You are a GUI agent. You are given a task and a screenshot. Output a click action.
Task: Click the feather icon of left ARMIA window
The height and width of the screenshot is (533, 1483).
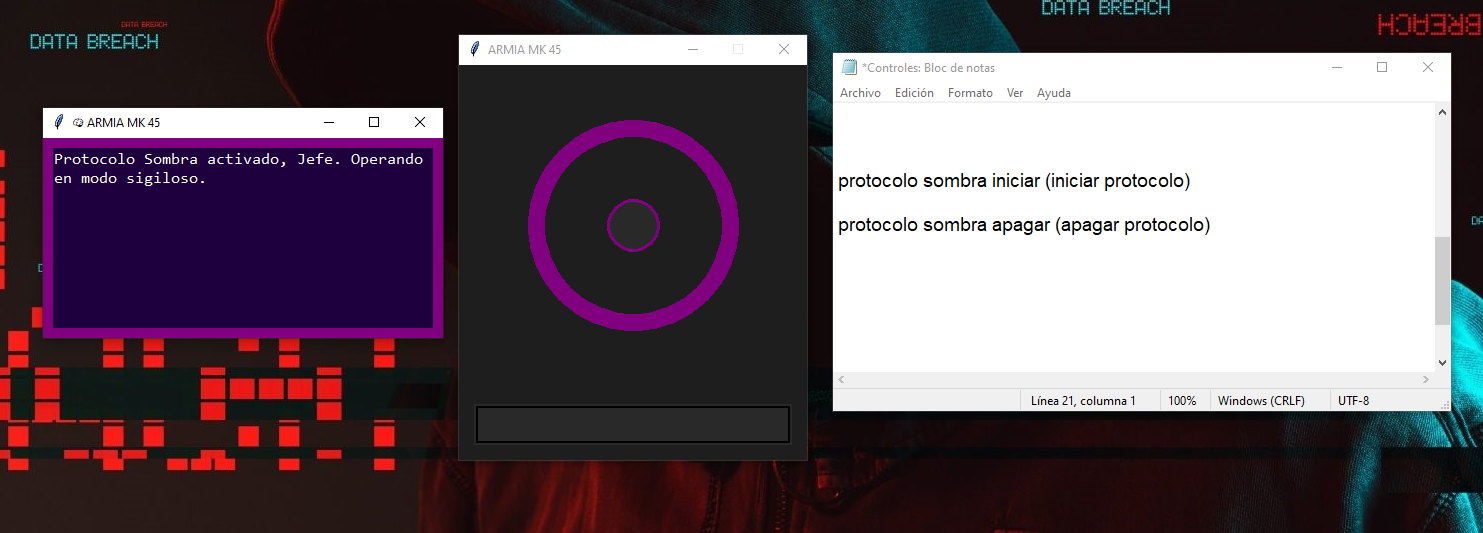tap(59, 122)
